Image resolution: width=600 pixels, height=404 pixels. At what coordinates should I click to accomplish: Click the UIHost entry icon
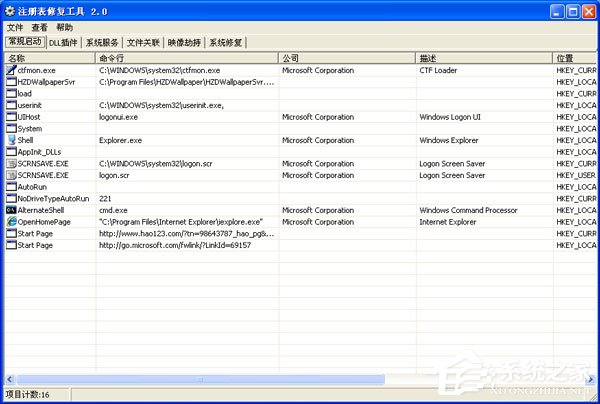[11, 117]
